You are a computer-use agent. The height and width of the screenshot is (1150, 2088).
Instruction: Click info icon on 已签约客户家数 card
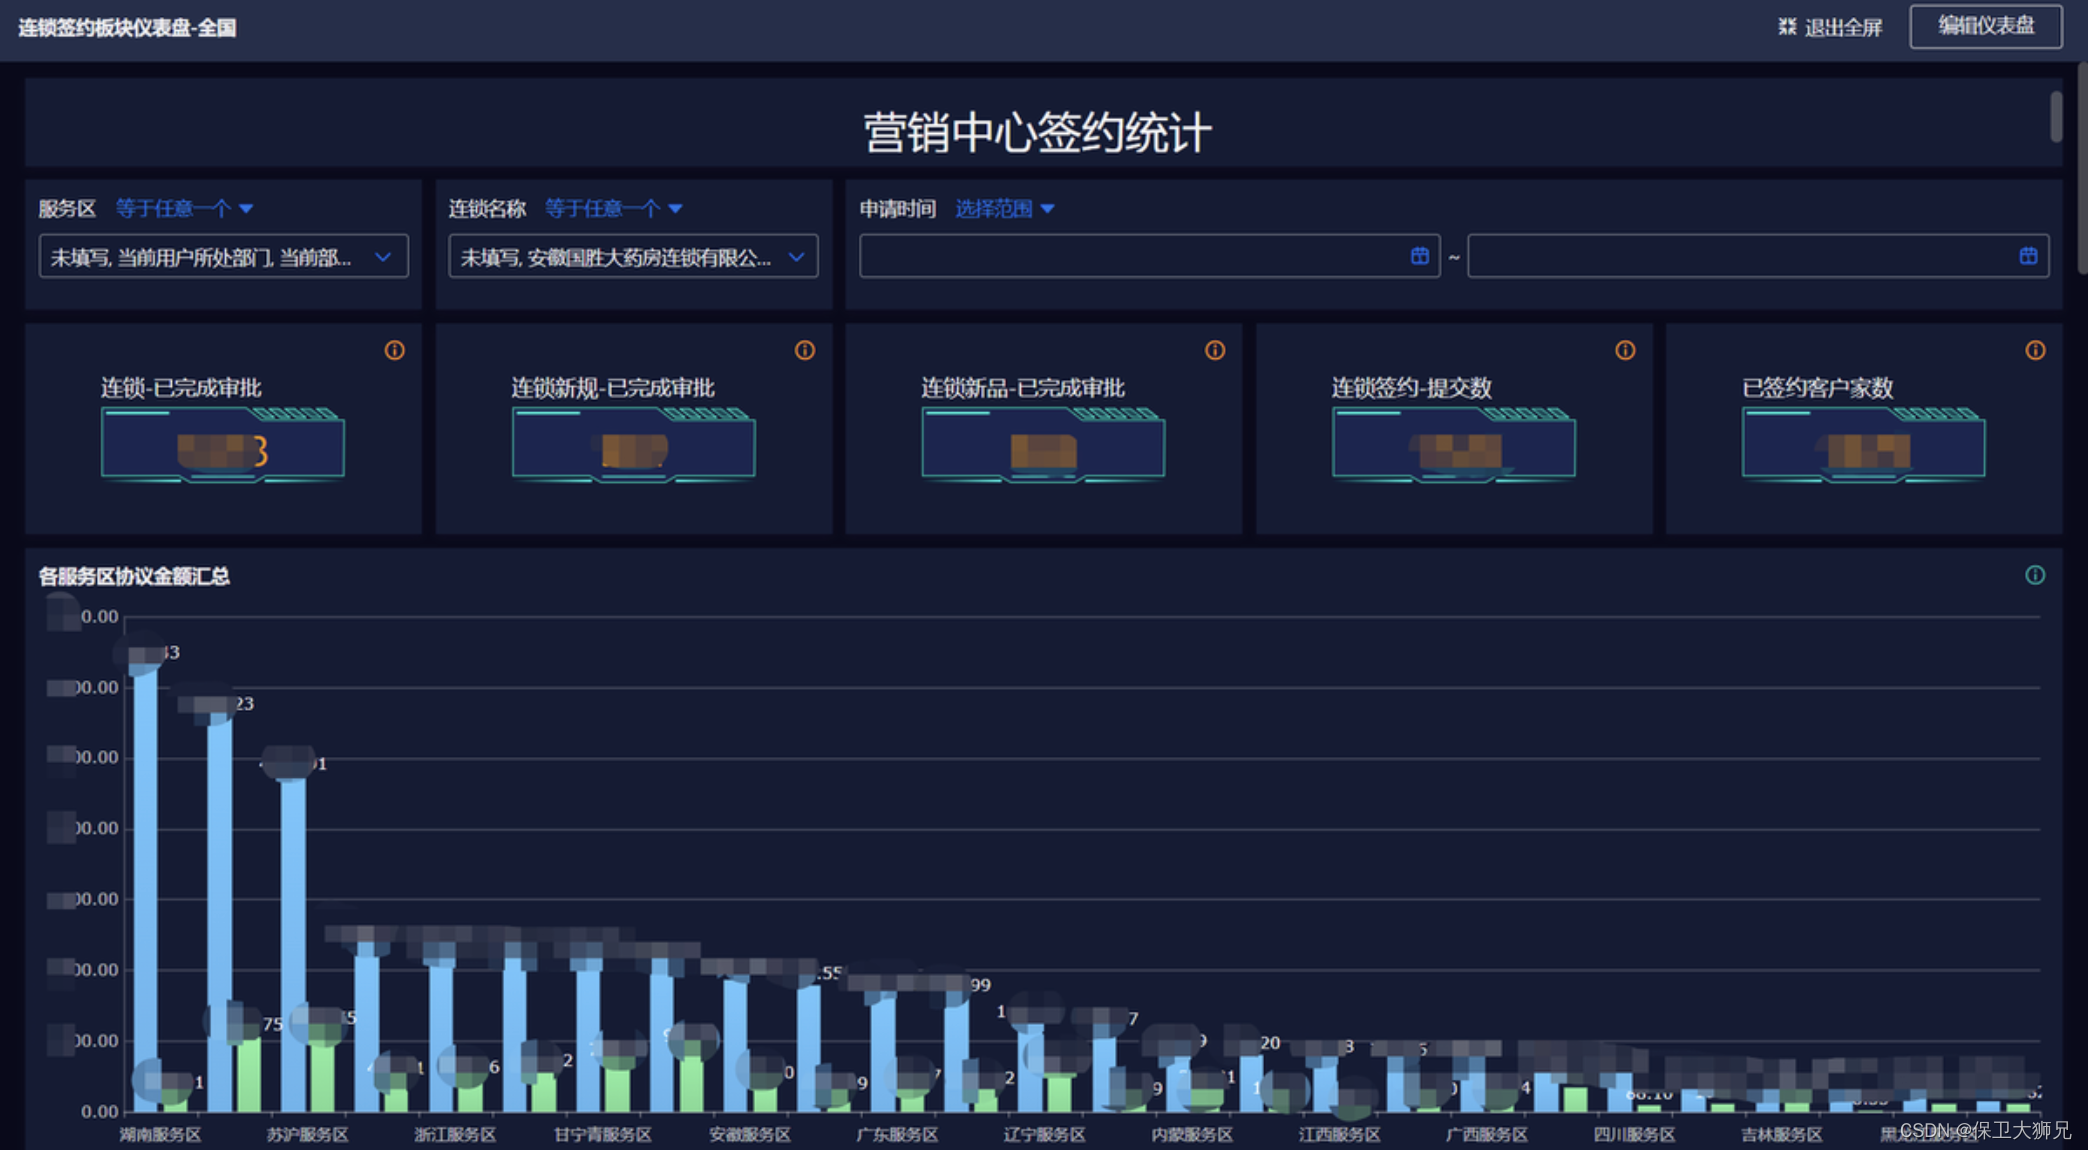point(2035,350)
